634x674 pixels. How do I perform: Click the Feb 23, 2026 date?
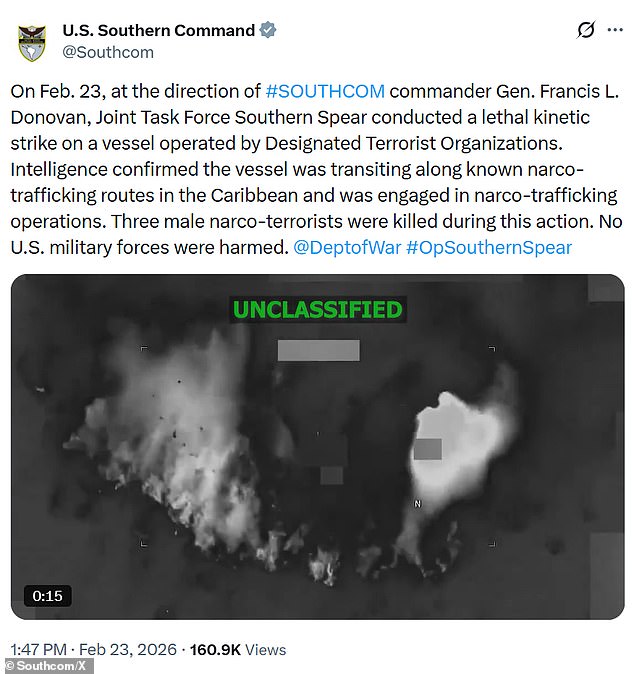[128, 649]
